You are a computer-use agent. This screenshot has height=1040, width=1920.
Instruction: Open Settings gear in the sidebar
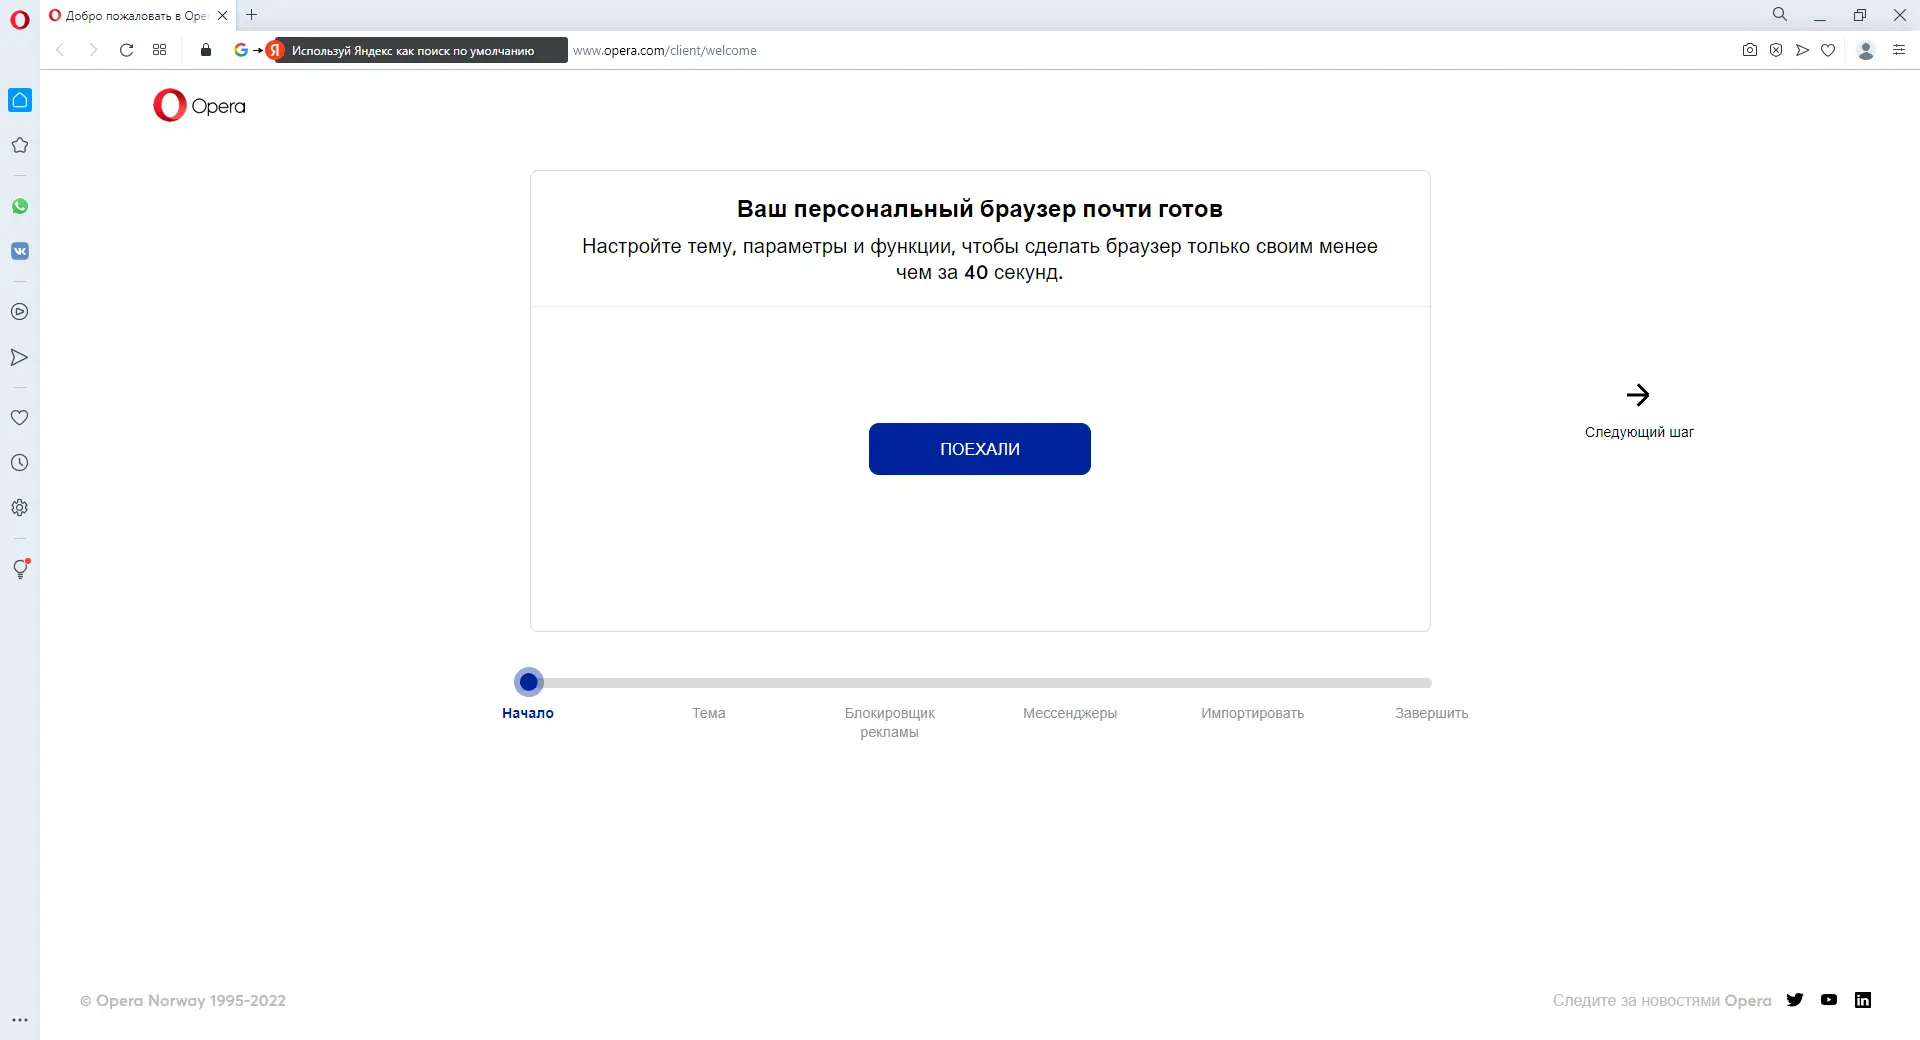(x=20, y=508)
